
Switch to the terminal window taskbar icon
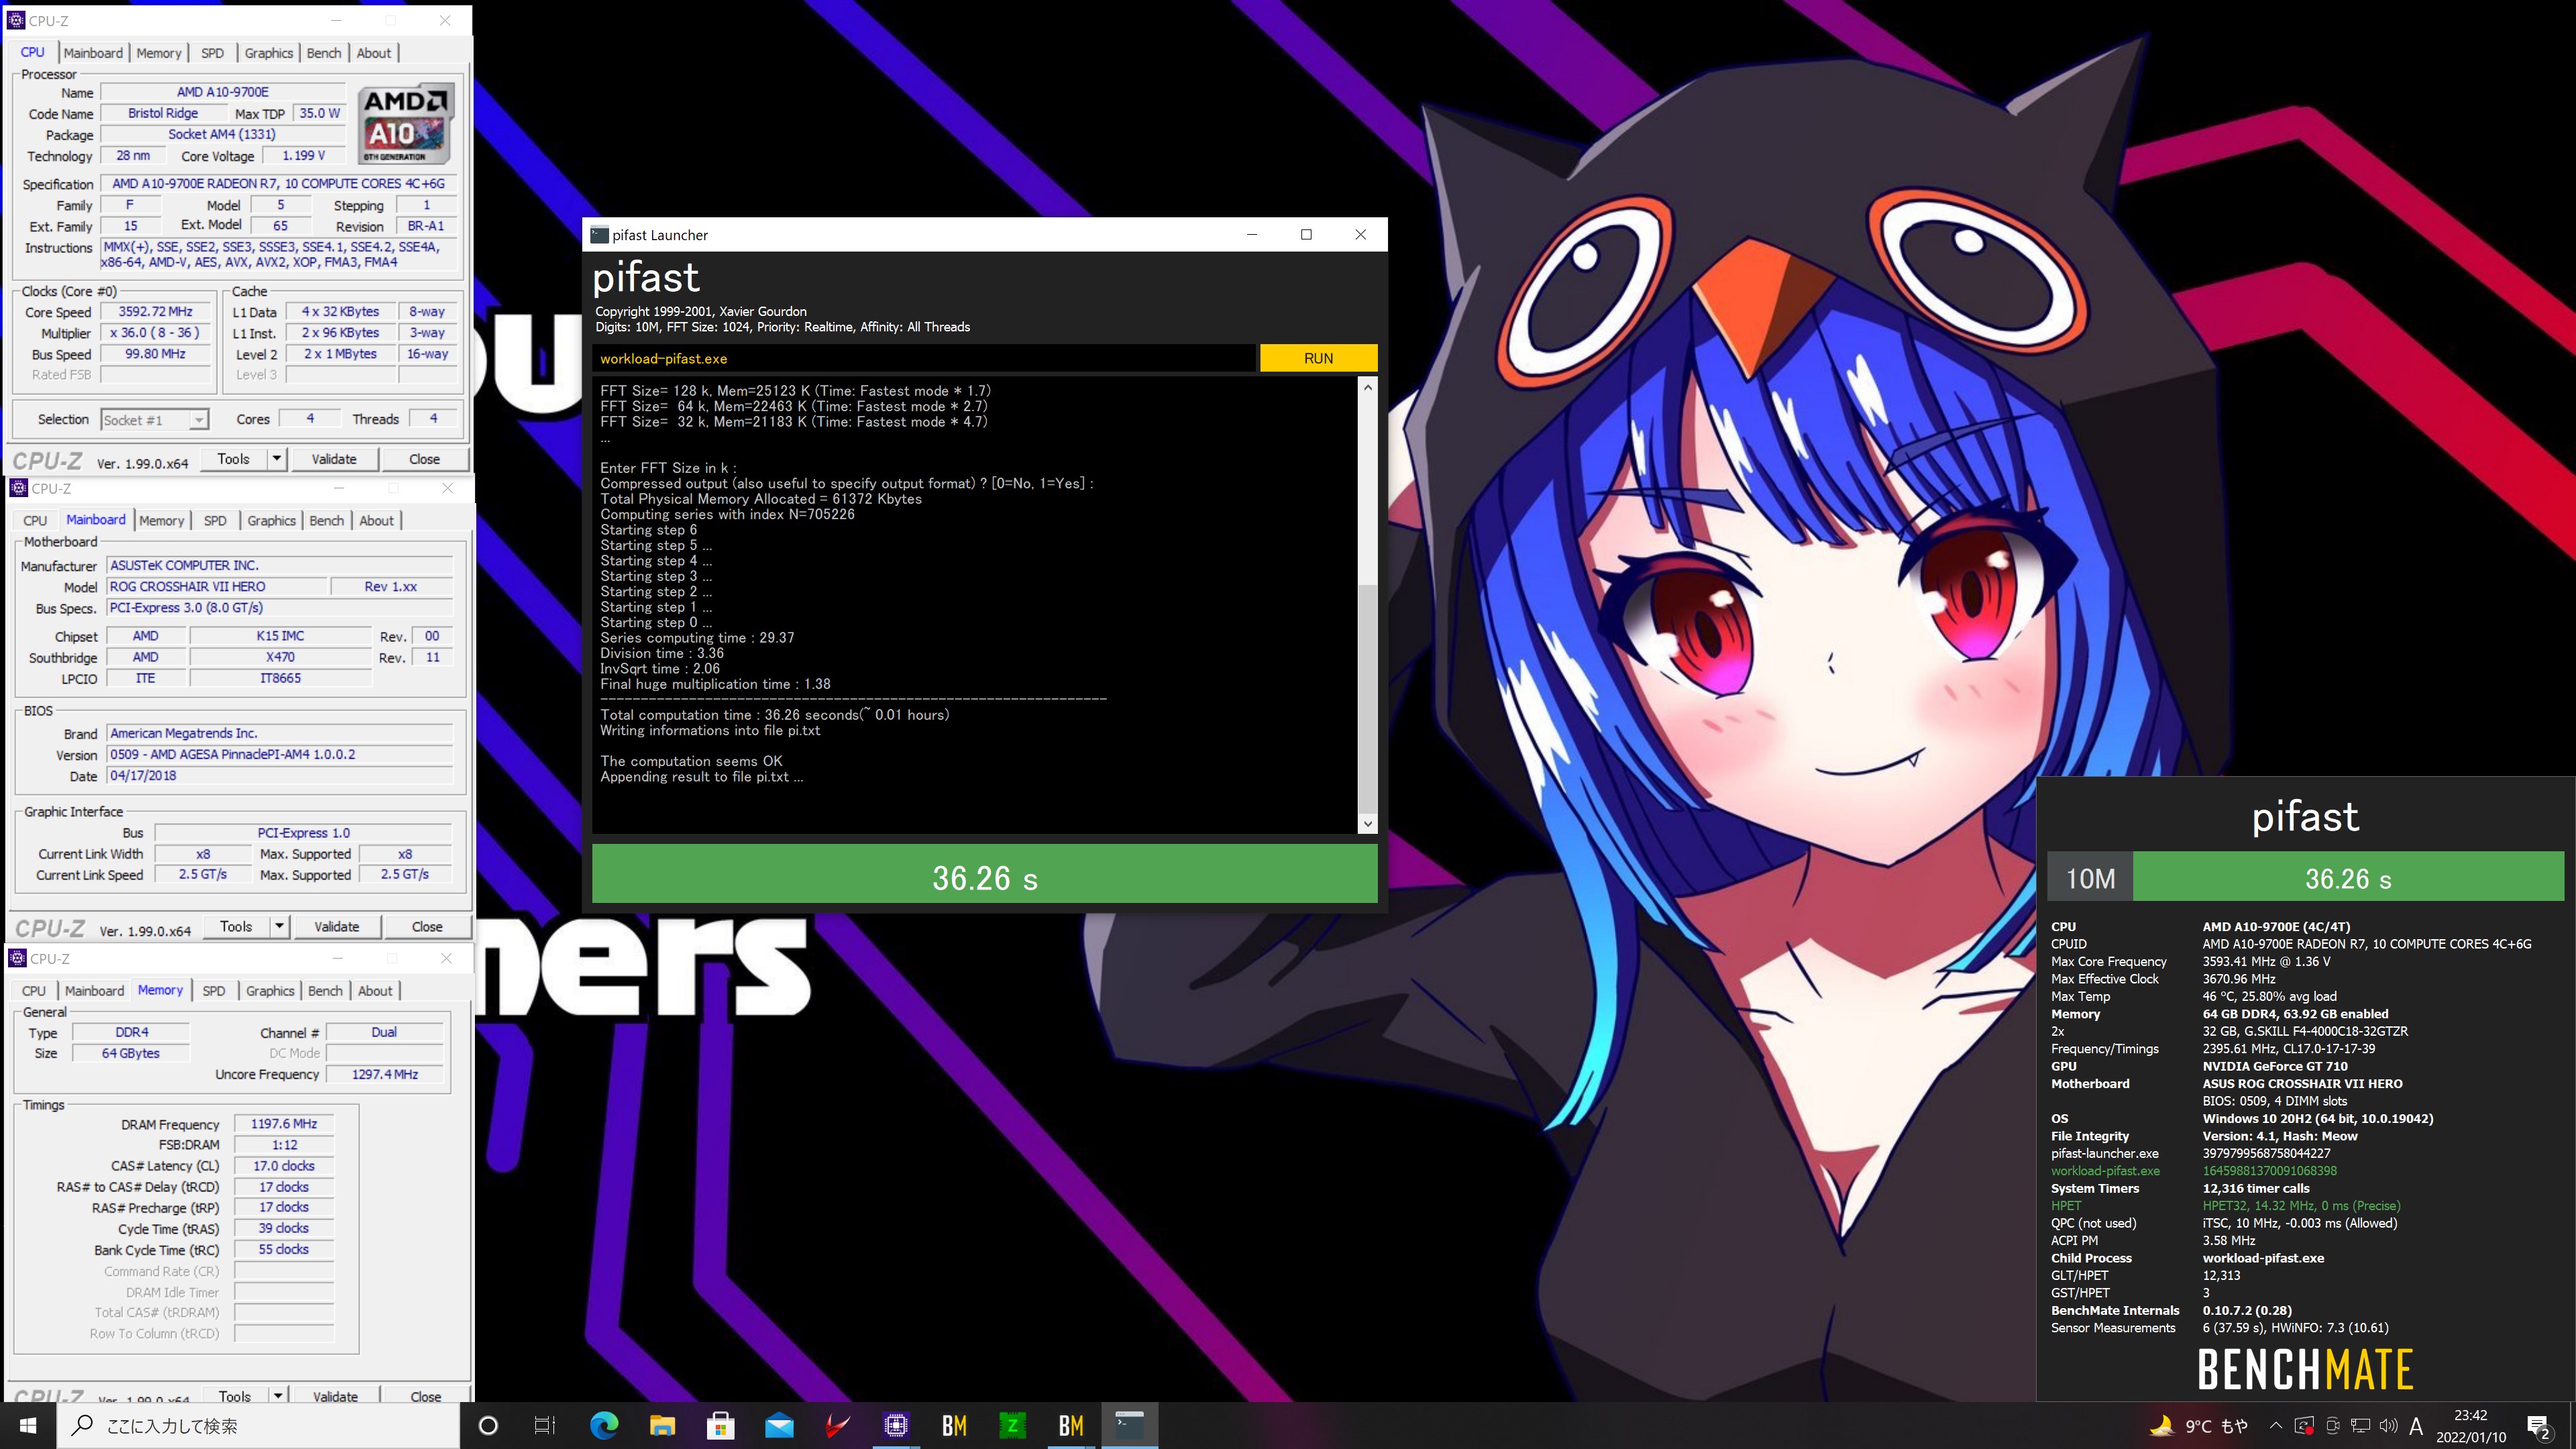point(1129,1425)
